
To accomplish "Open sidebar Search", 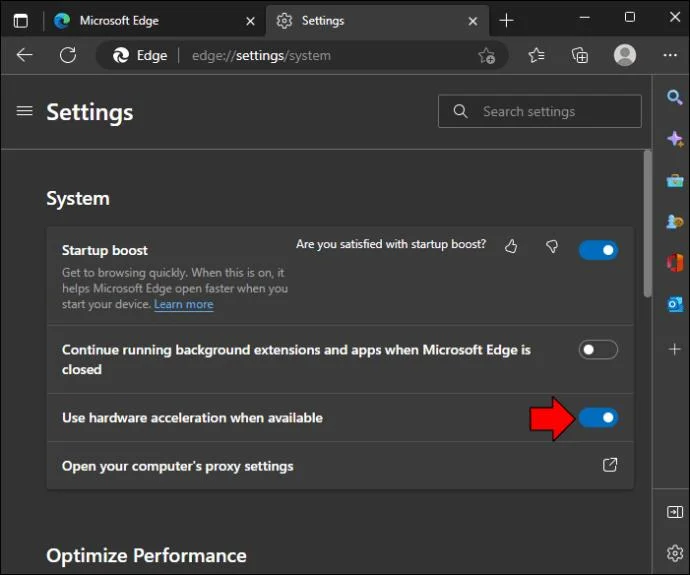I will coord(674,97).
